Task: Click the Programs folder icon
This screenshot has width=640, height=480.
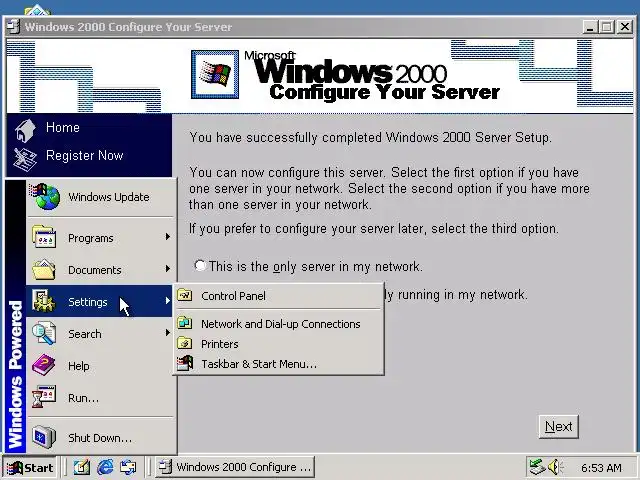Action: click(44, 237)
